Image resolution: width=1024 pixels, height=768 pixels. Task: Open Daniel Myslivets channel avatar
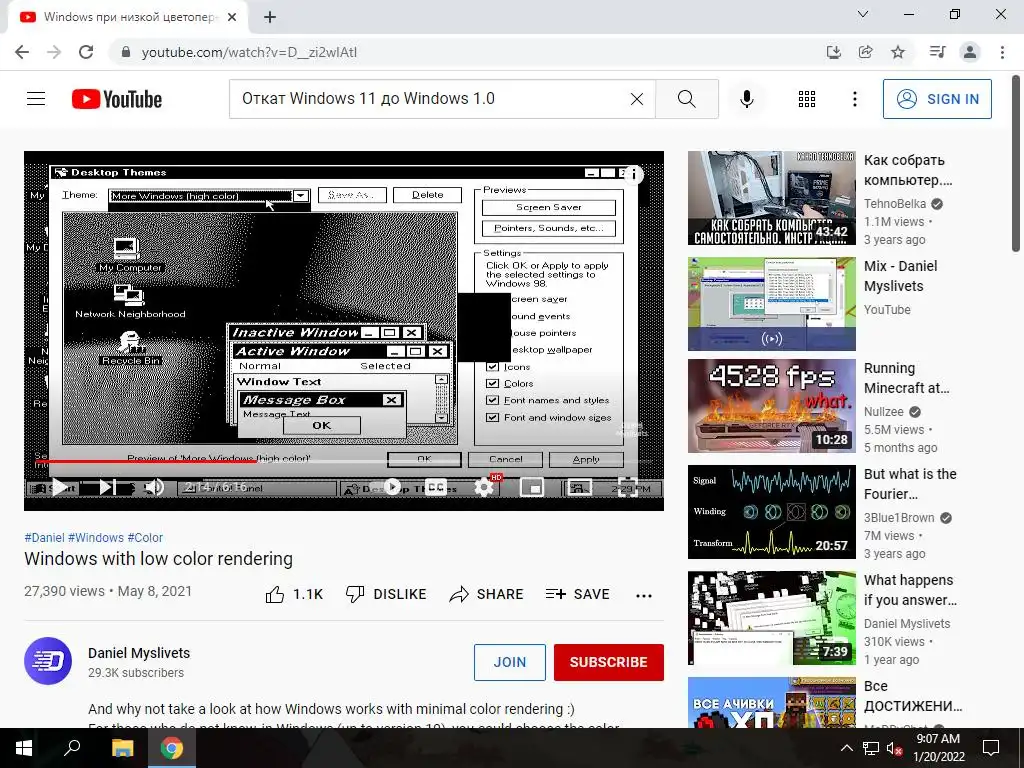(x=48, y=661)
